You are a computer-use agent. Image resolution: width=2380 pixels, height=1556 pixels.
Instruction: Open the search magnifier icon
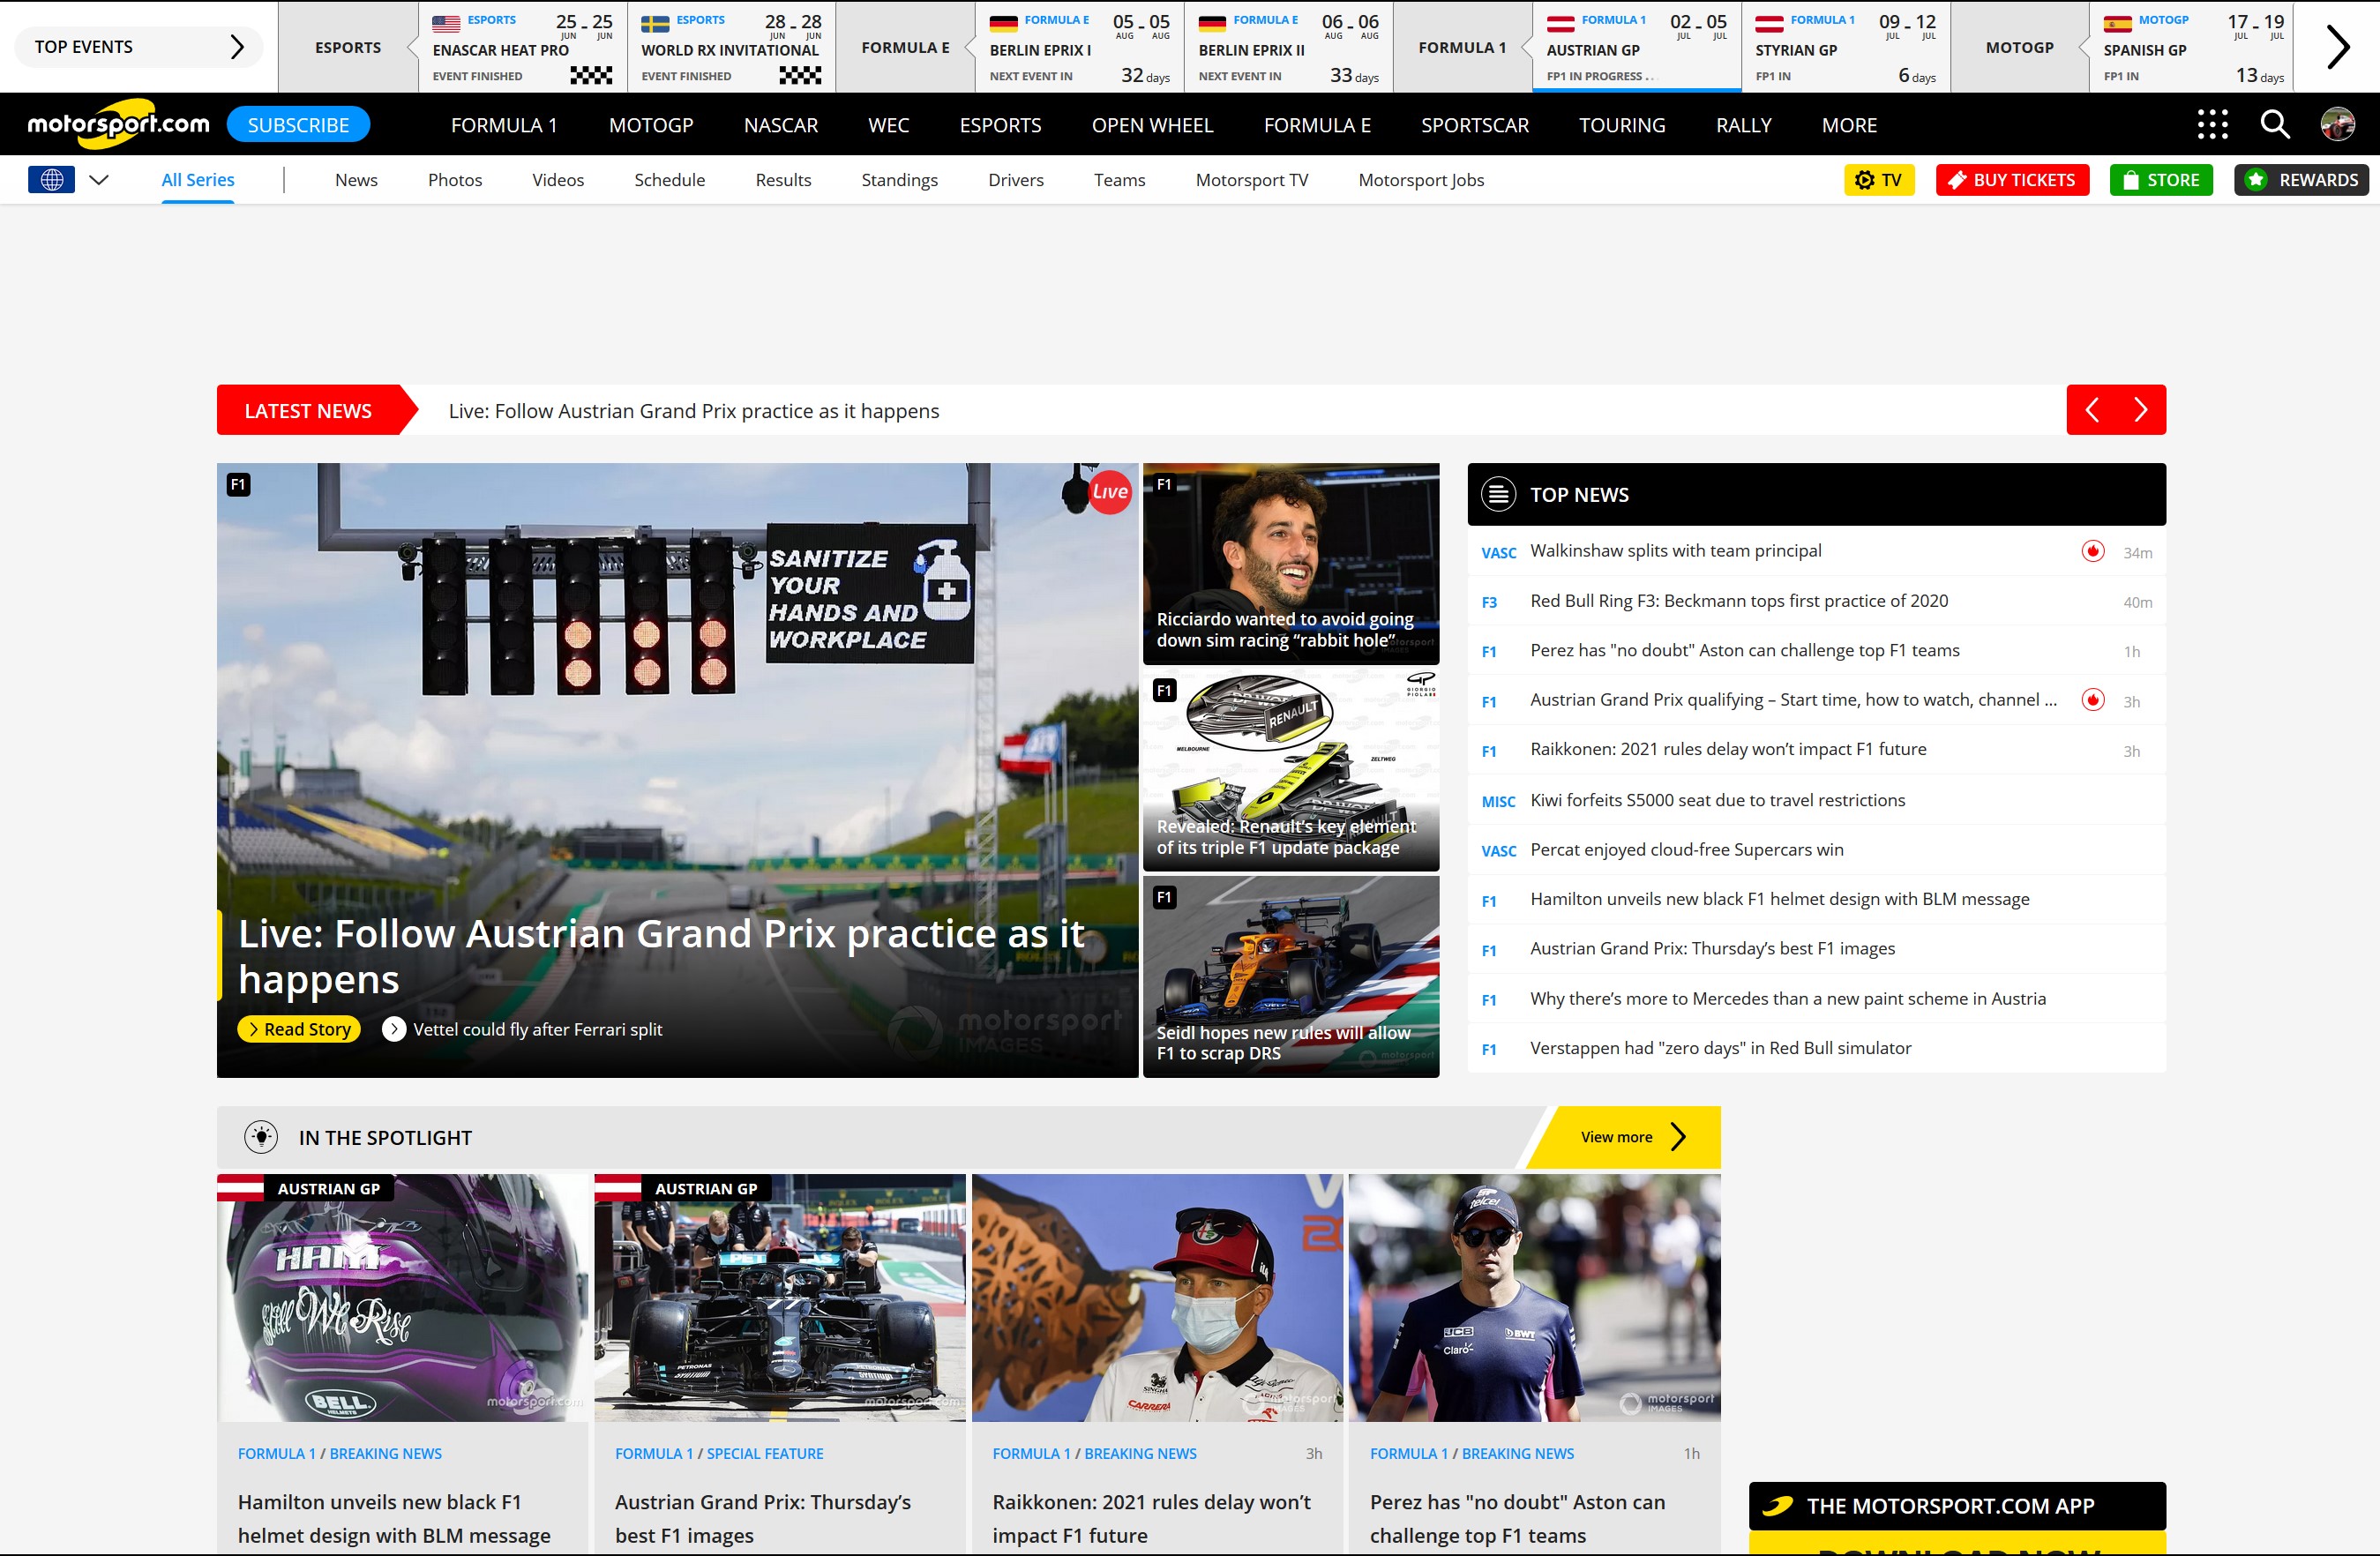(x=2275, y=124)
